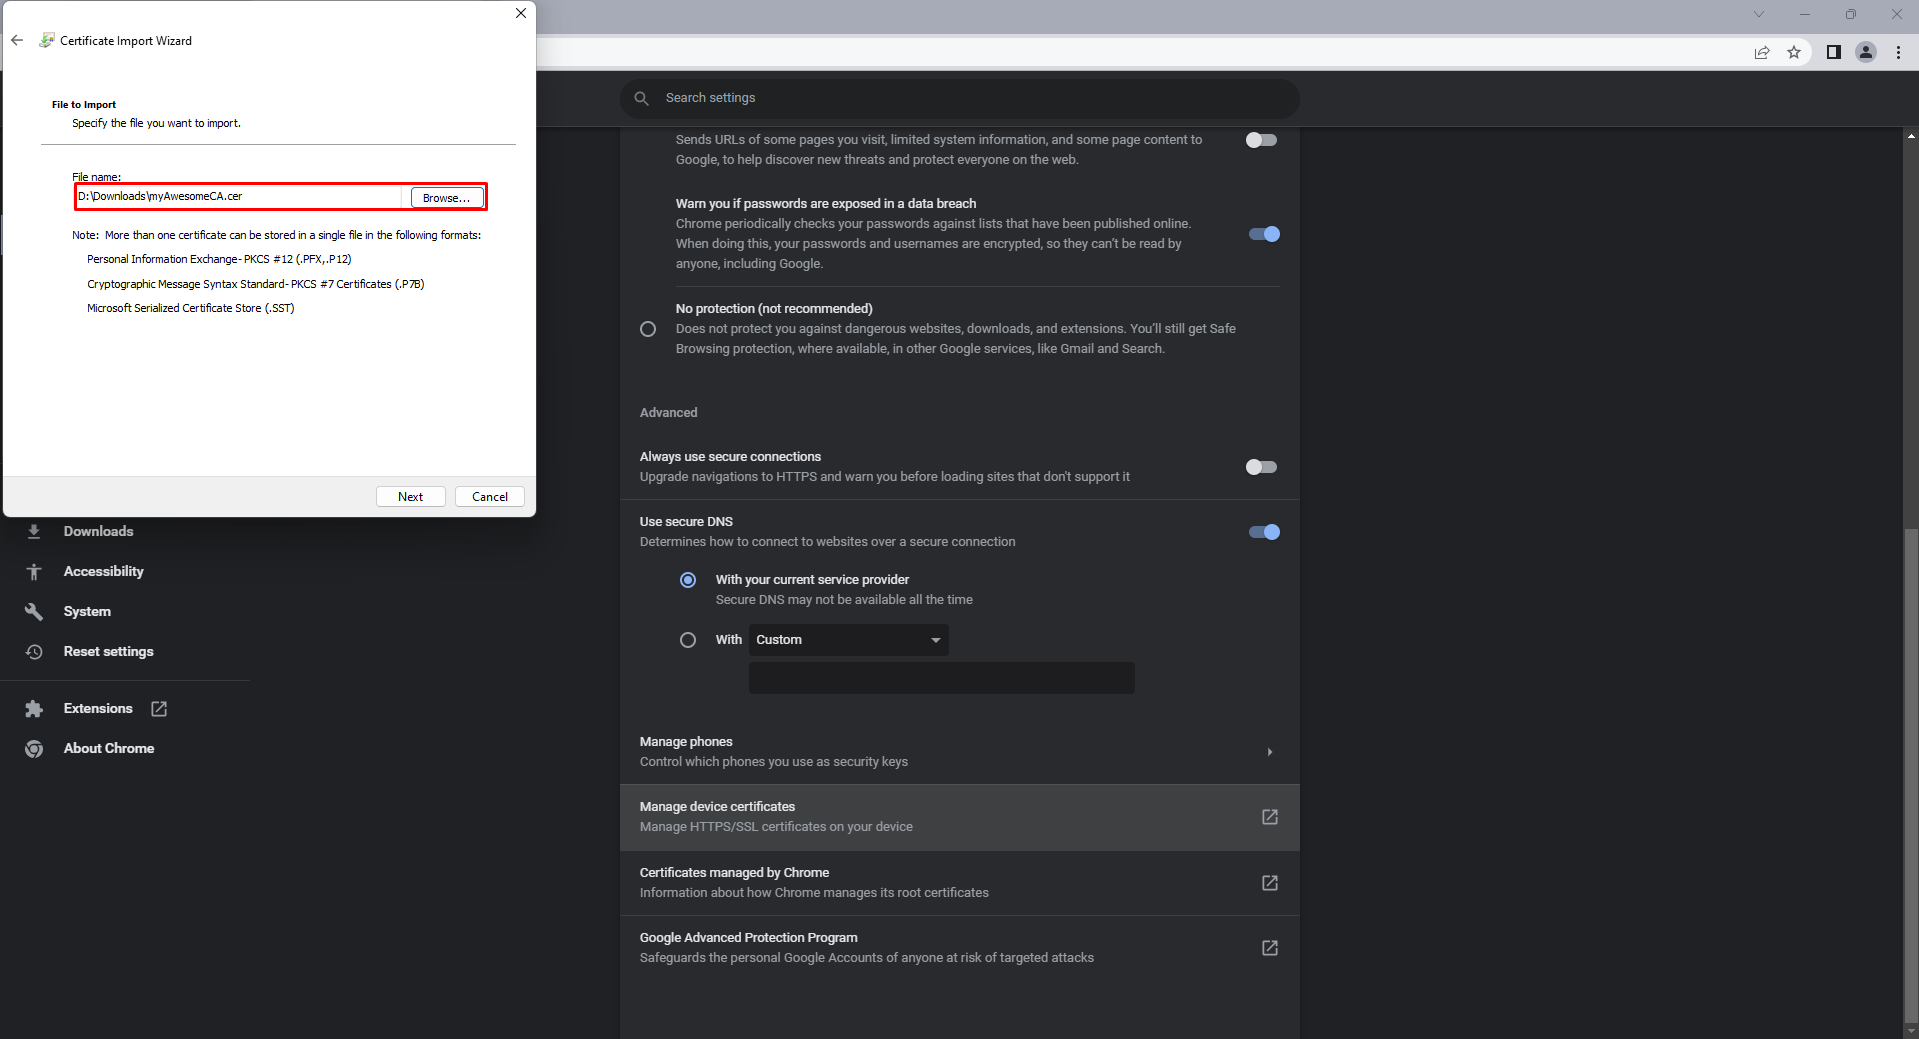Click the file name input field
The width and height of the screenshot is (1919, 1039).
[x=240, y=197]
